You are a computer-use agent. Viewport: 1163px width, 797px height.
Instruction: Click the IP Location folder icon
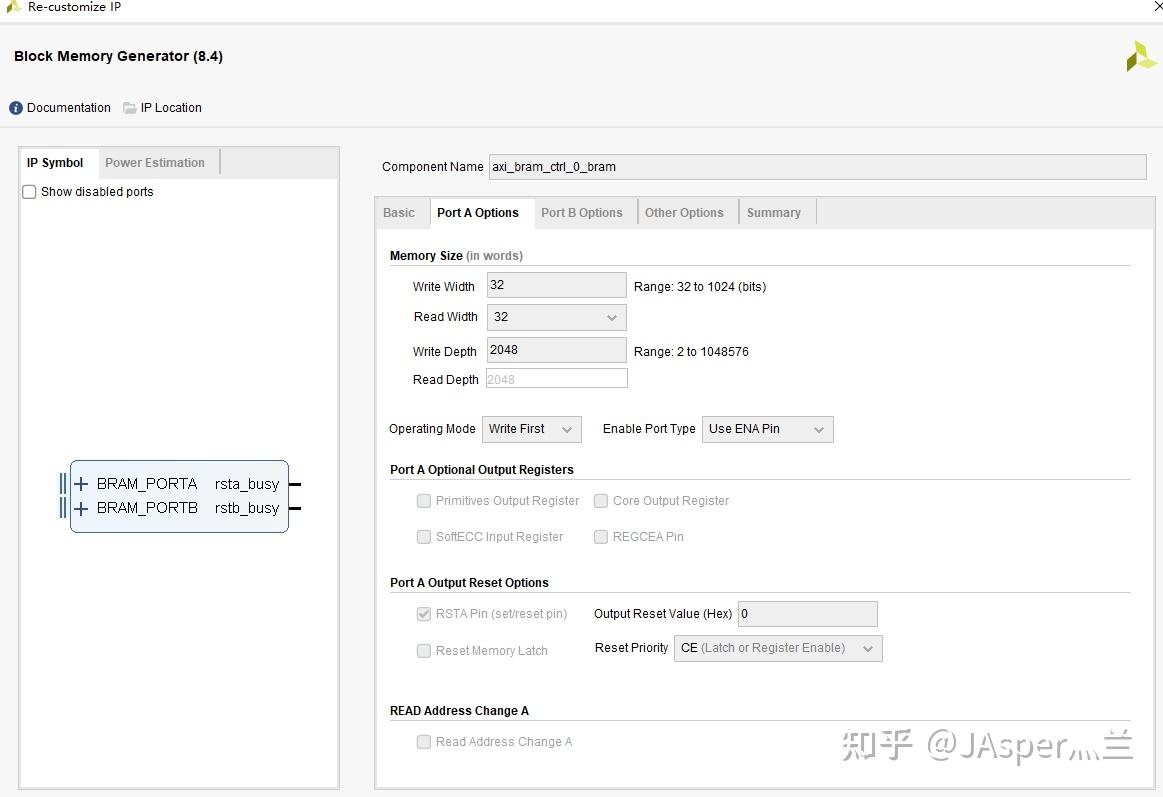pos(128,107)
